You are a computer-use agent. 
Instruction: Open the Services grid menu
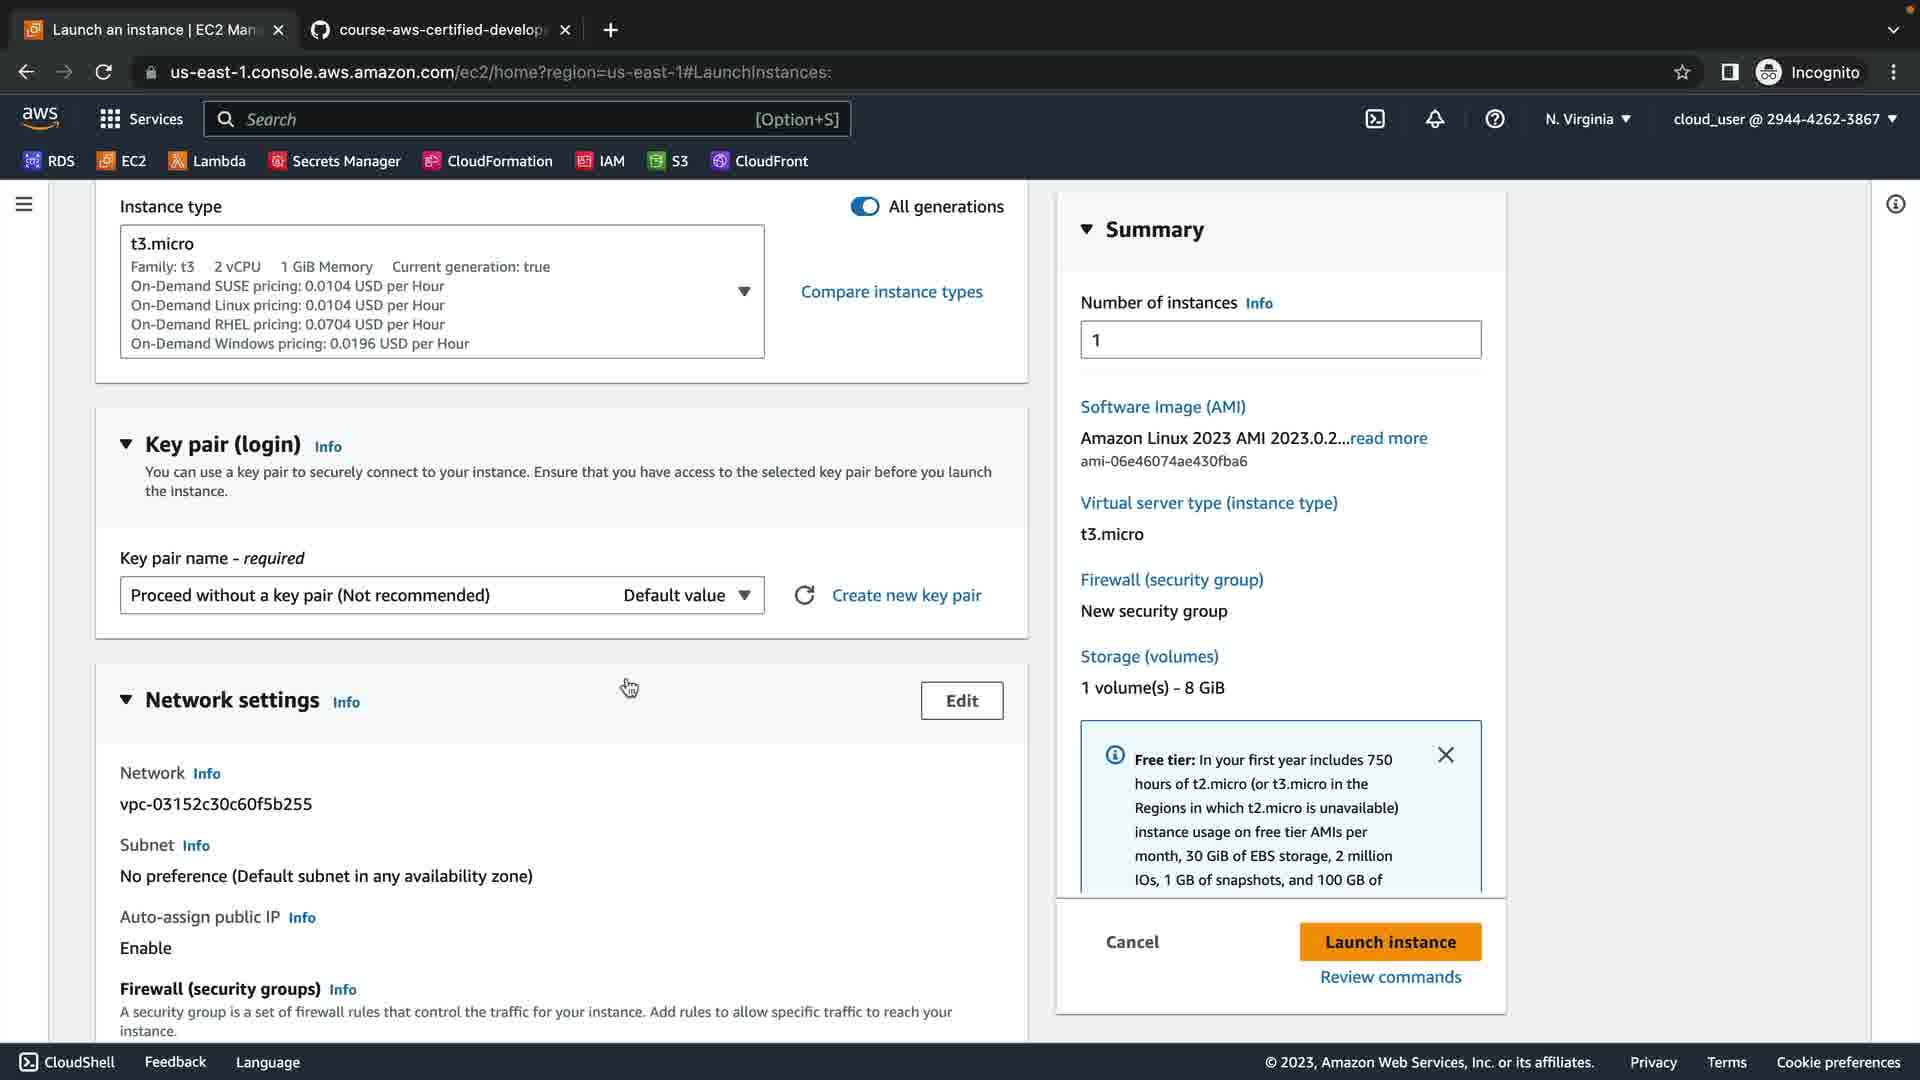(x=141, y=119)
